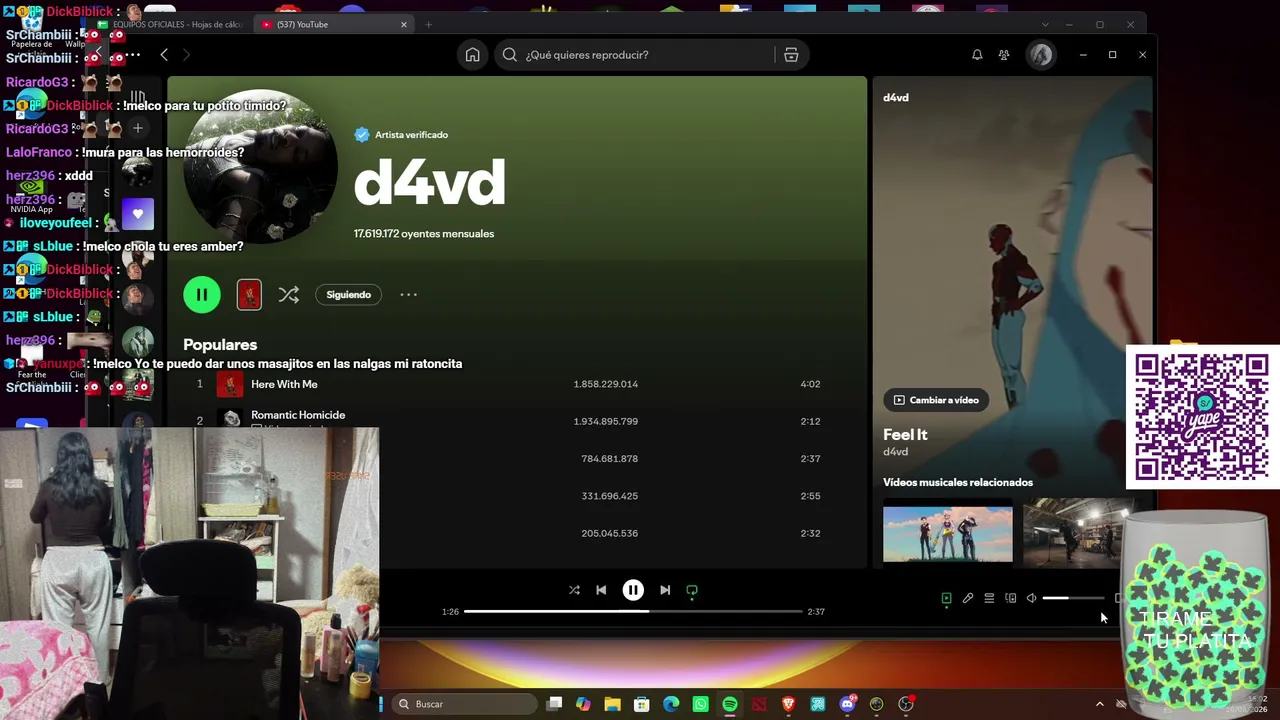Screen dimensions: 1280x720
Task: Open Task View on the taskbar
Action: coord(554,704)
